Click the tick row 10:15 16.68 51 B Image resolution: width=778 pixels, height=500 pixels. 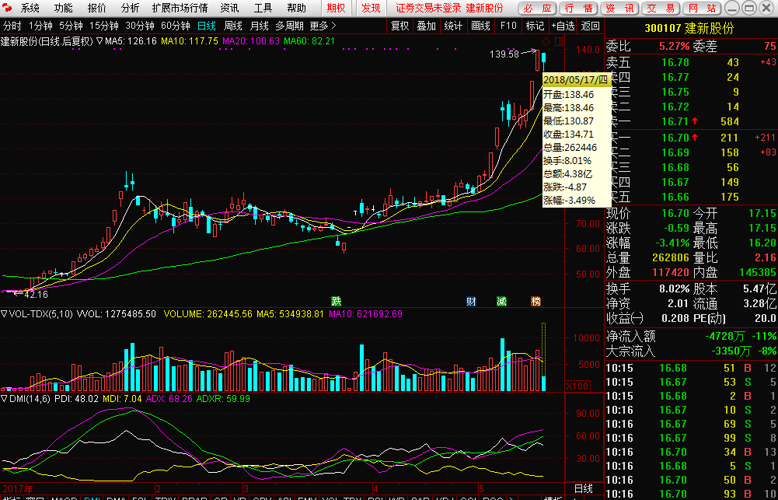tap(691, 368)
